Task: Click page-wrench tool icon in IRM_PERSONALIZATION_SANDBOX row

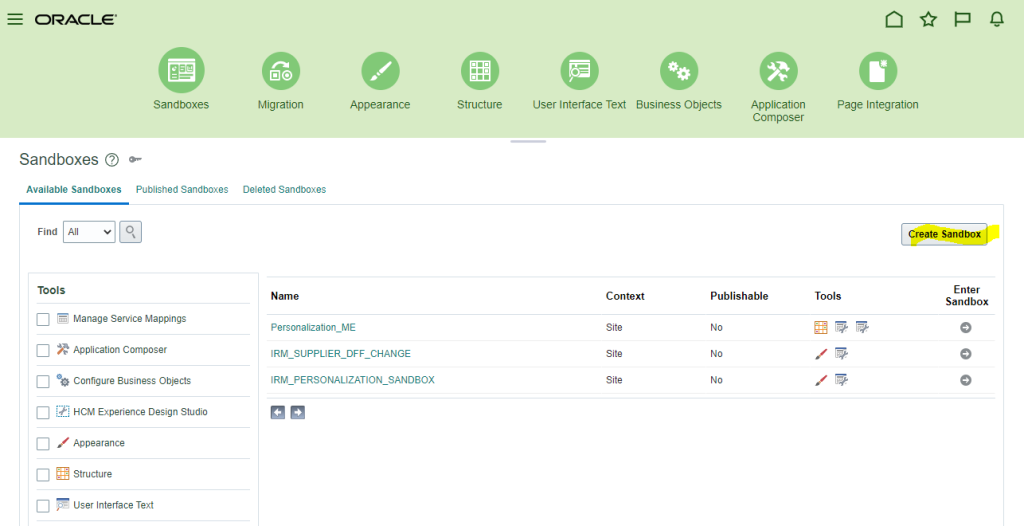Action: click(841, 380)
